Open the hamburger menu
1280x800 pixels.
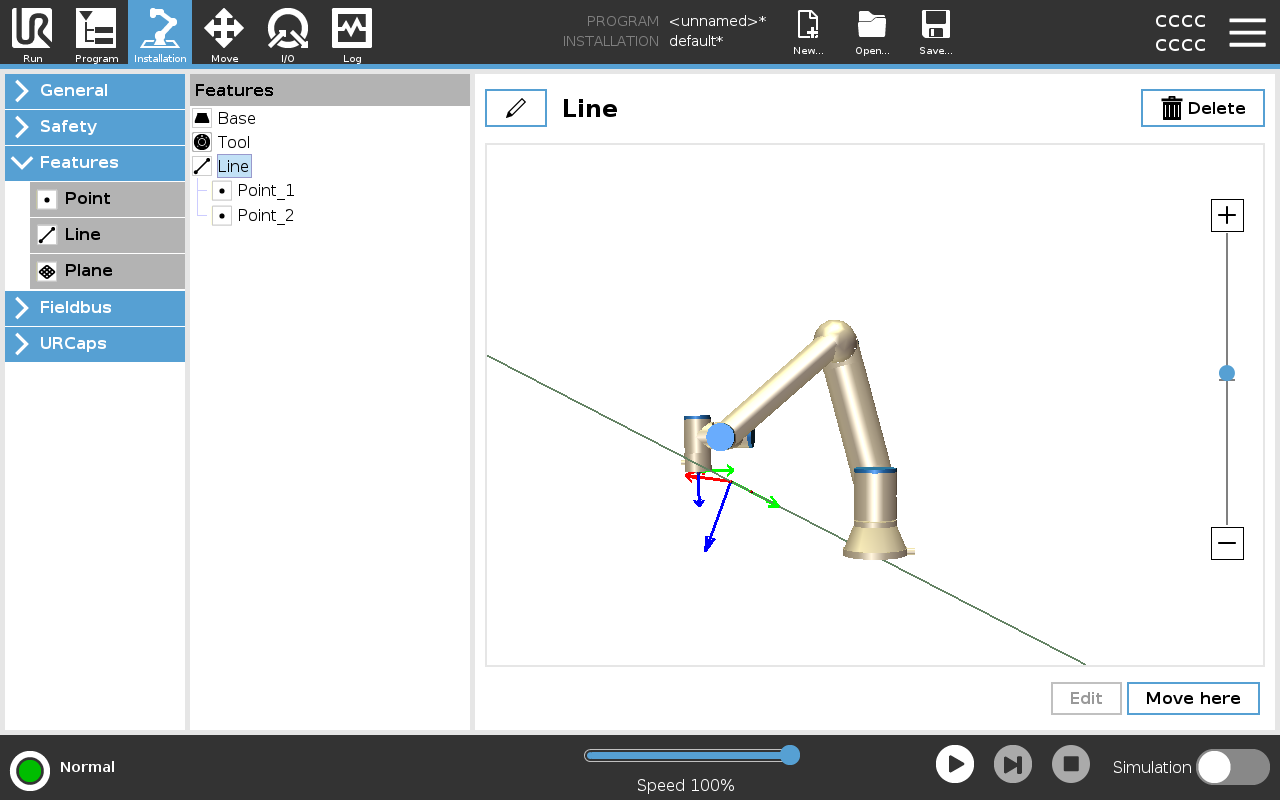pos(1247,32)
